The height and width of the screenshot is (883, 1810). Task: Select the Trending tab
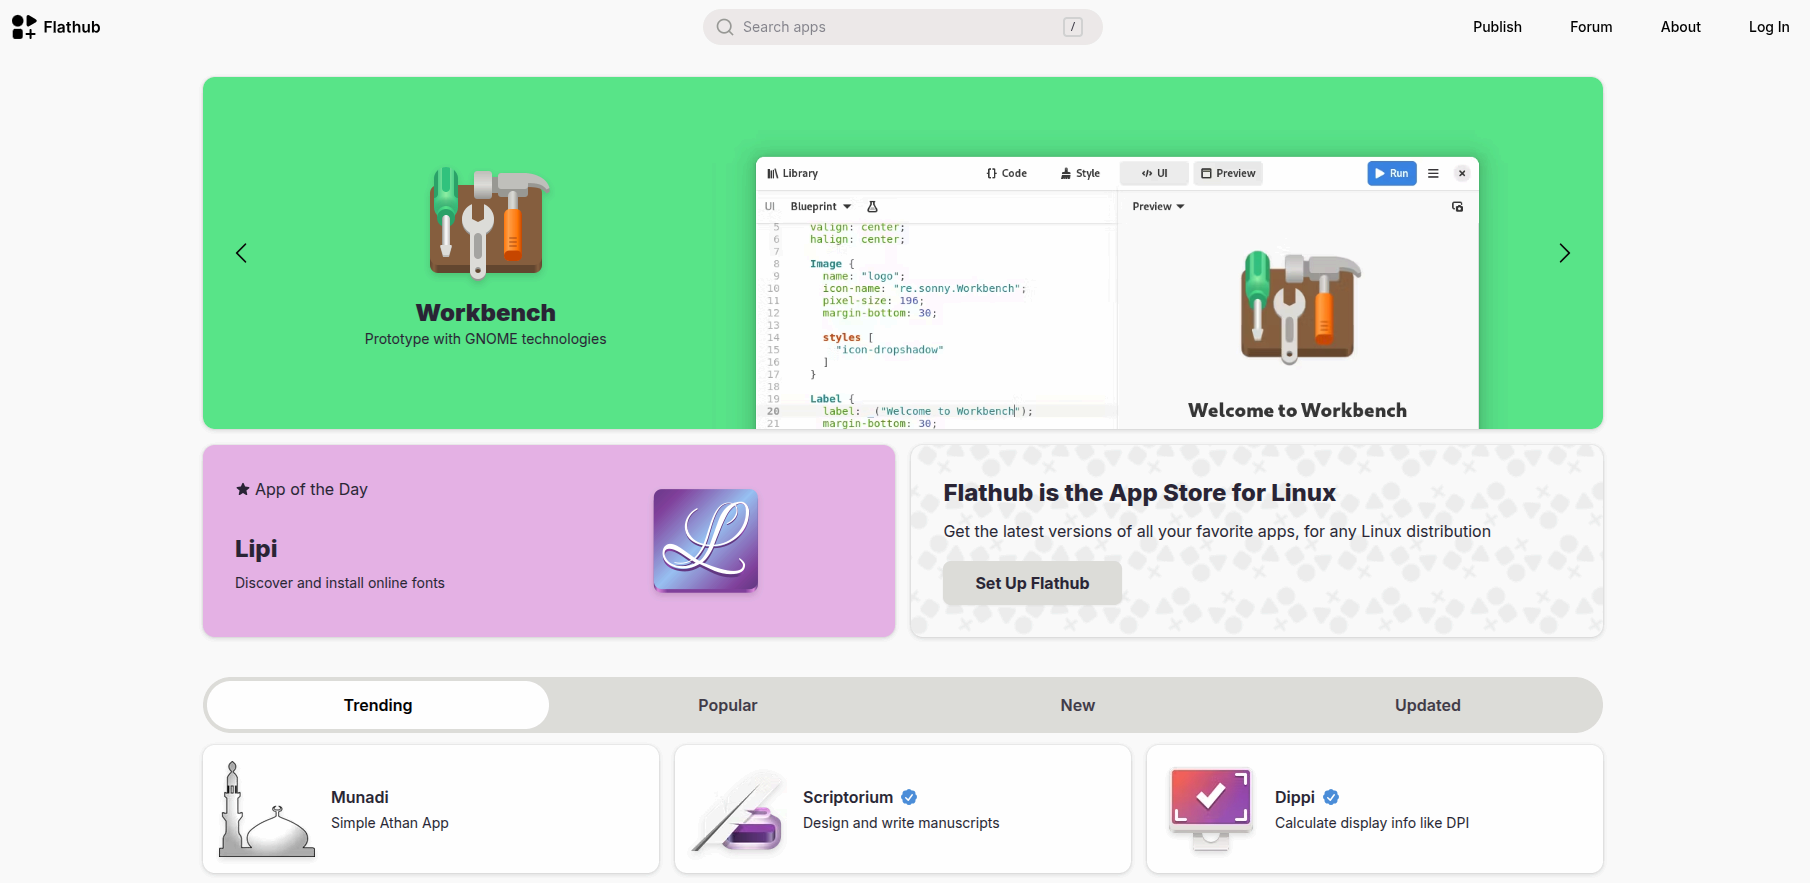coord(378,705)
